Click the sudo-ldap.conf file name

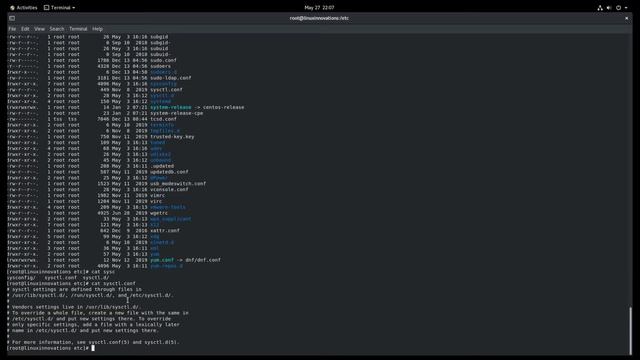171,78
